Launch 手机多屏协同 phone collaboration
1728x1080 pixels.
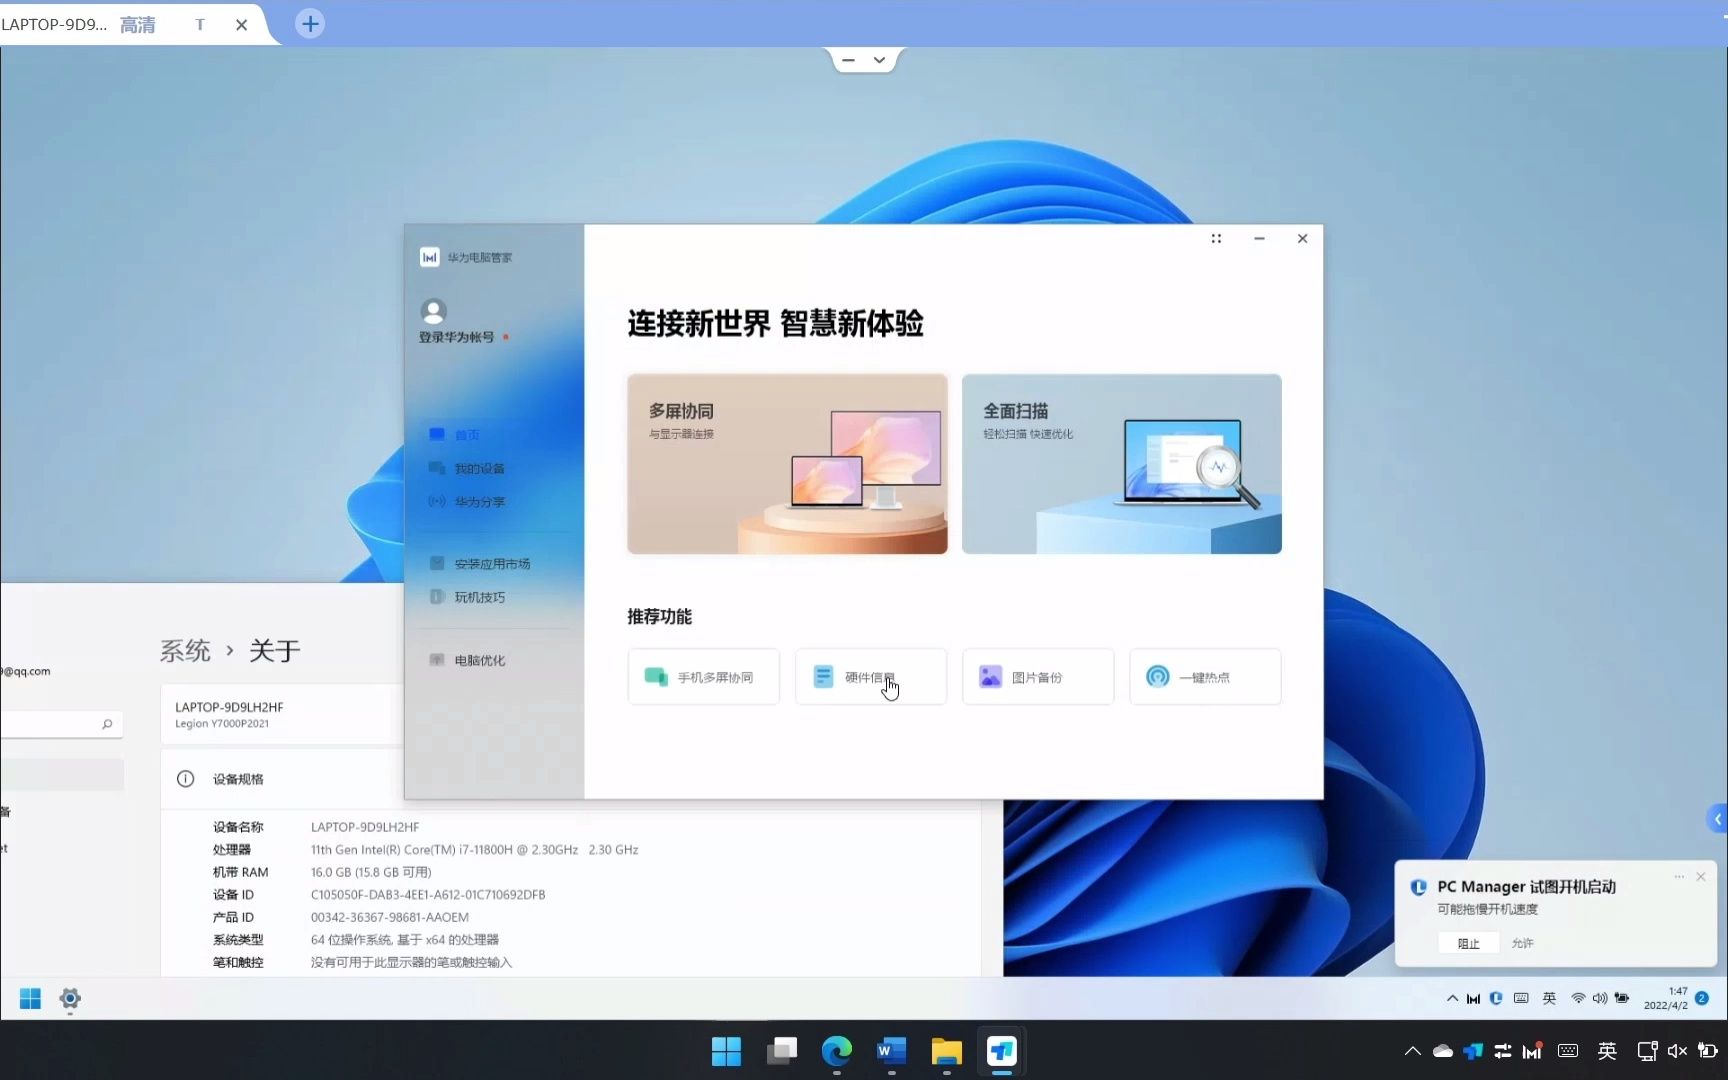702,676
